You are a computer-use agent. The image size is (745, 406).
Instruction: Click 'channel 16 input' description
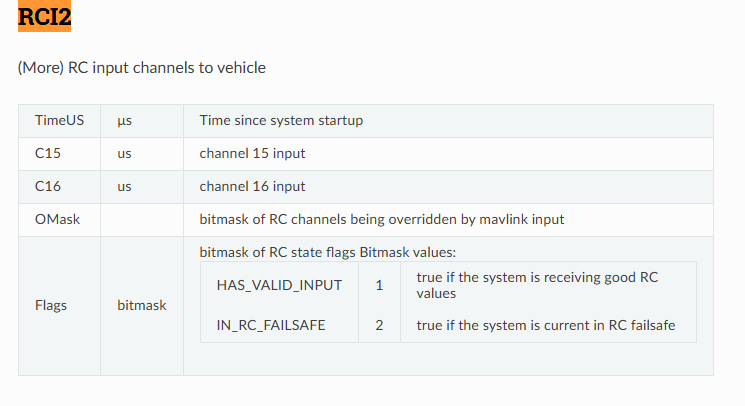[x=252, y=187]
